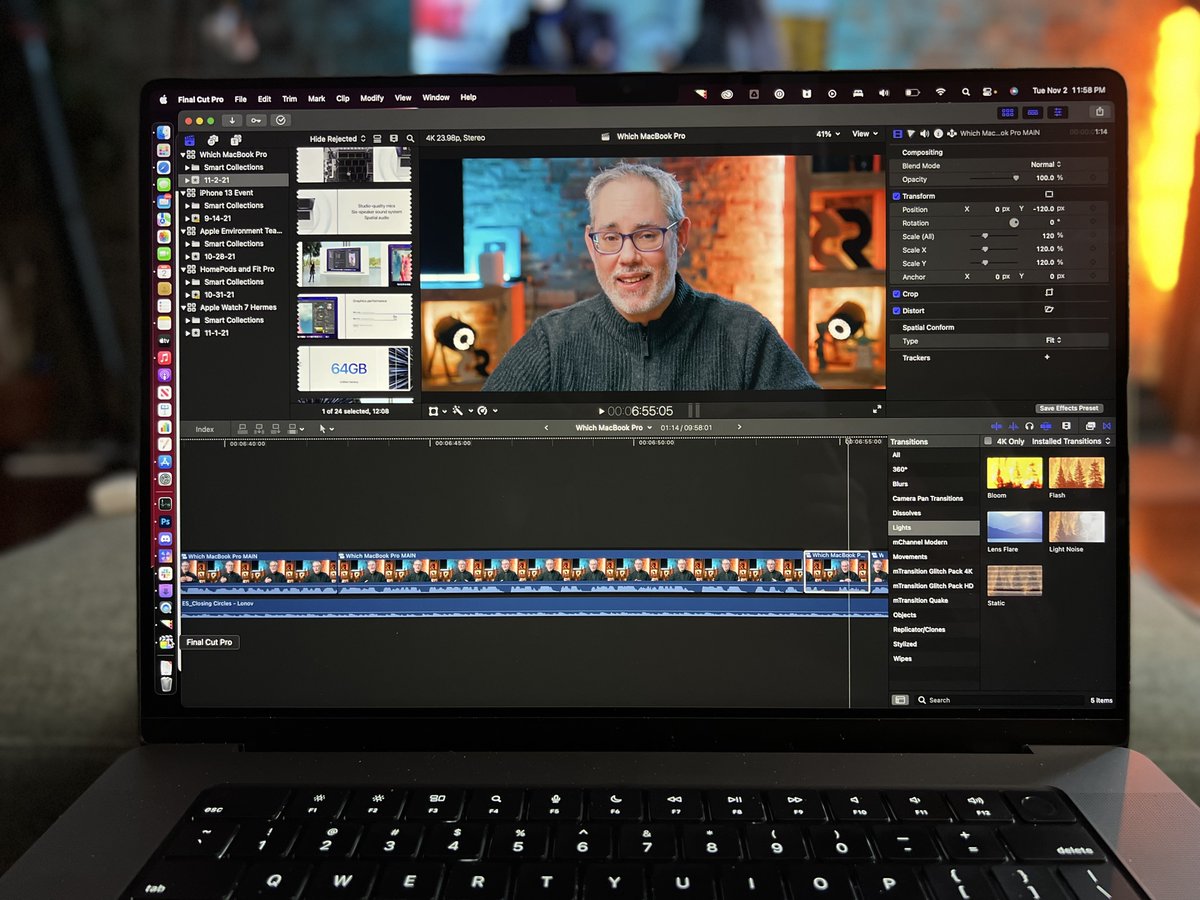Expand the 9-14-21 event
1200x900 pixels.
[x=186, y=218]
